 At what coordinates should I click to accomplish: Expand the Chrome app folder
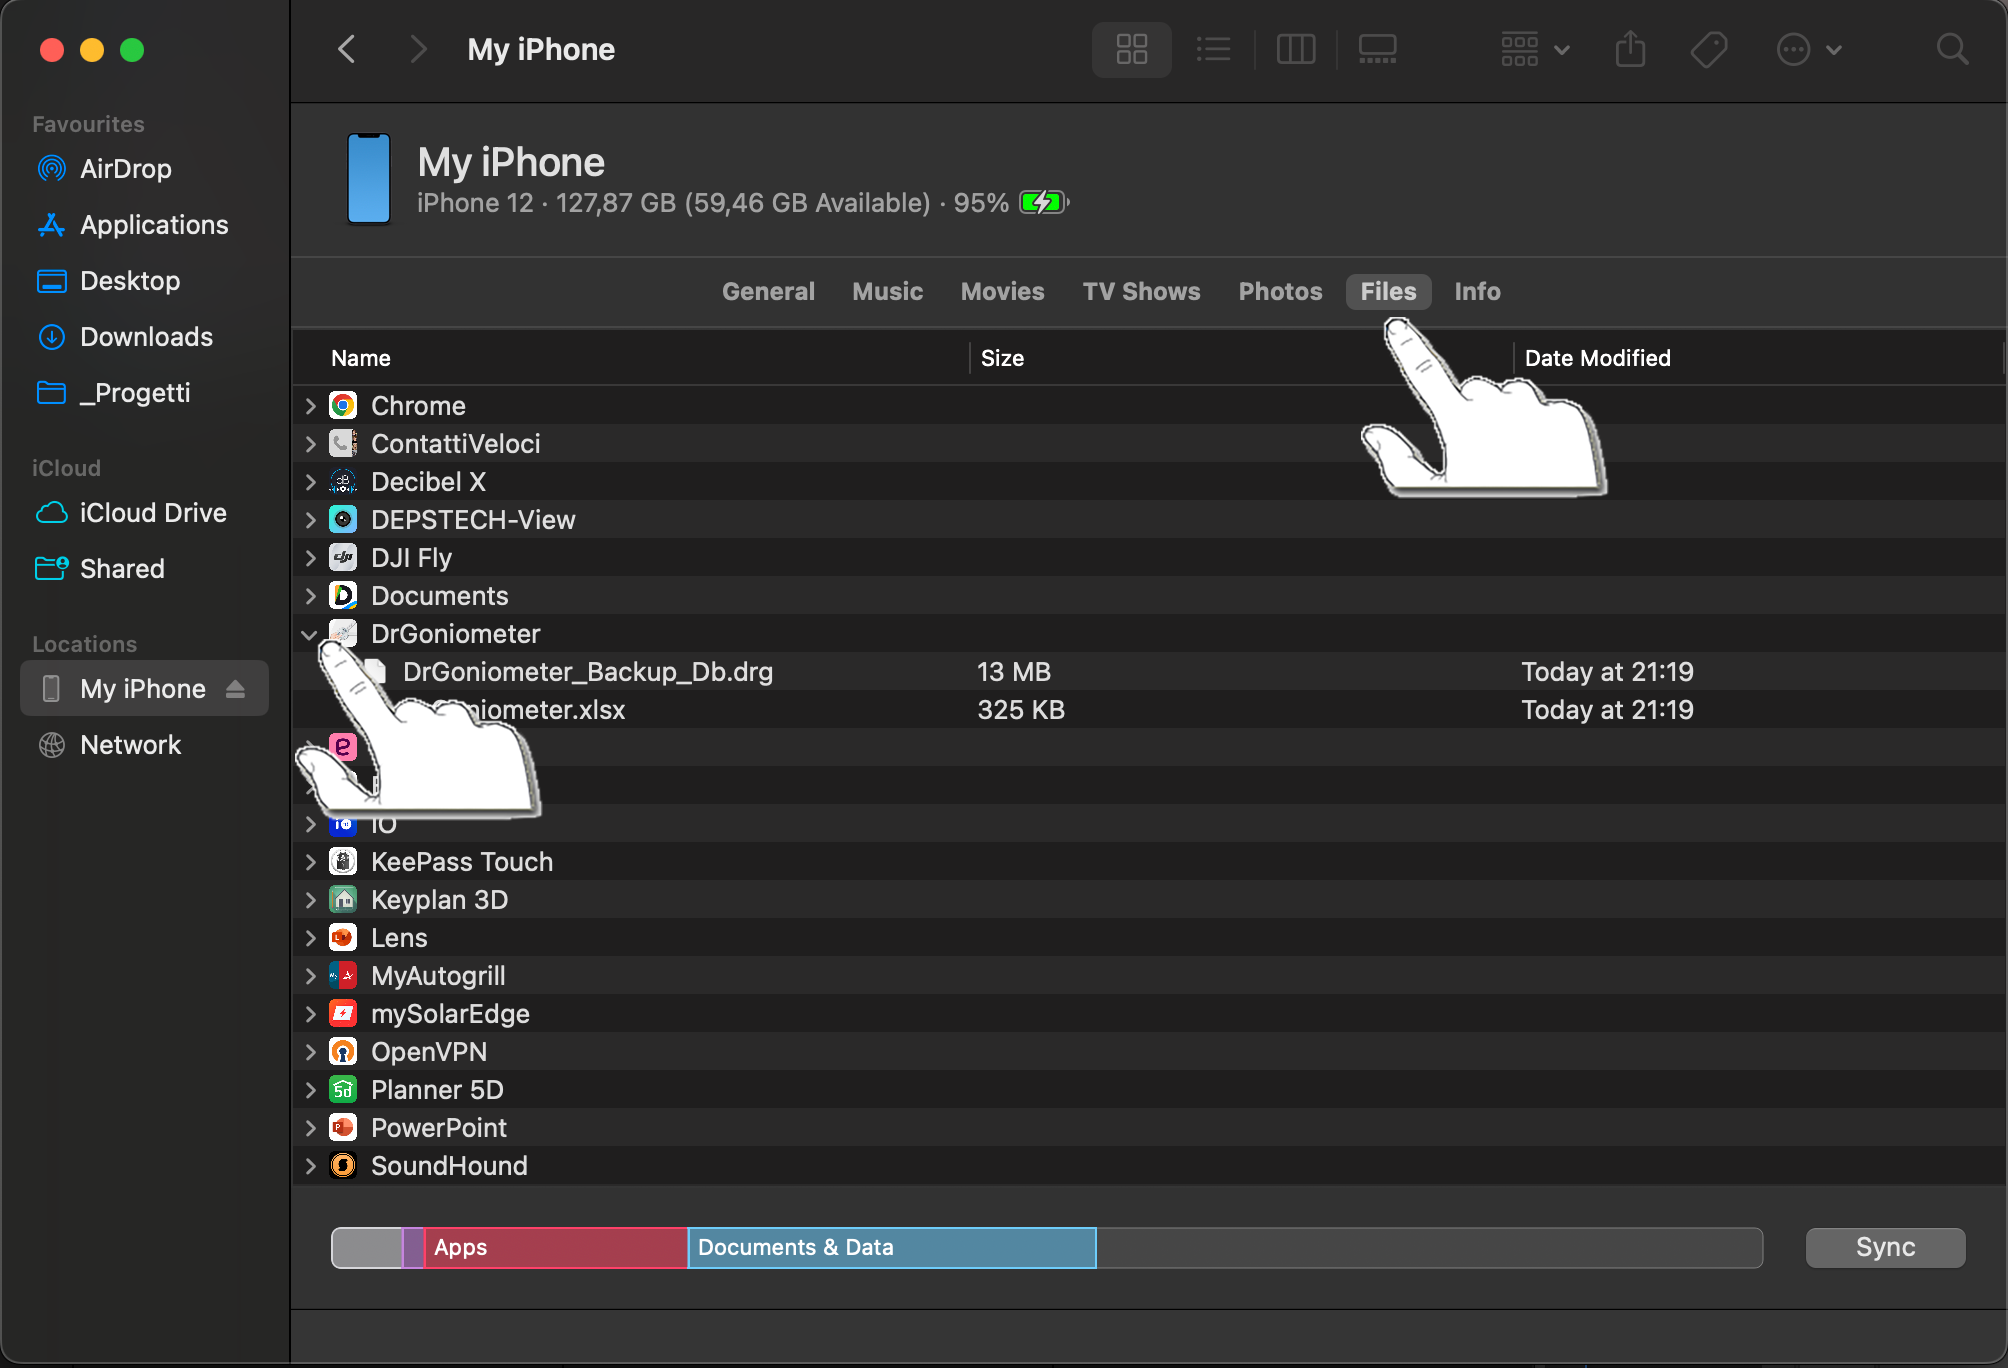[310, 406]
